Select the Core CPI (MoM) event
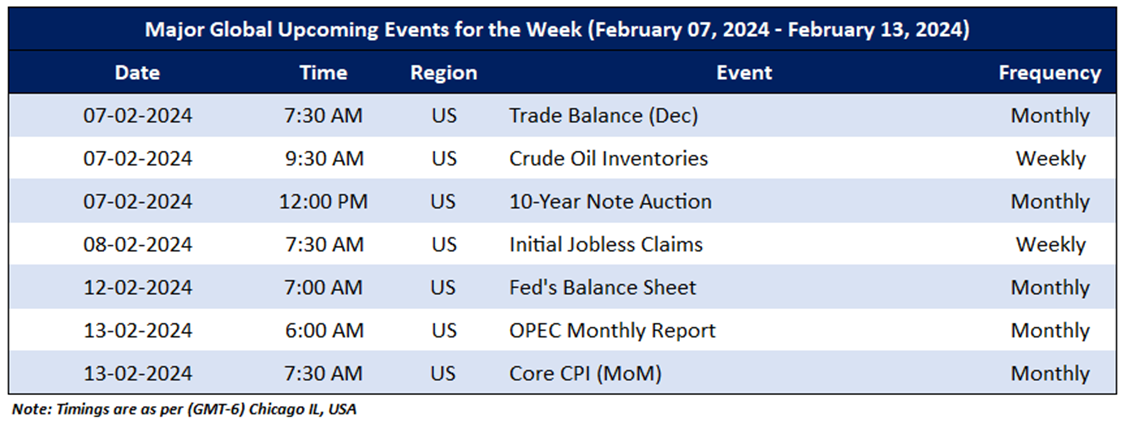This screenshot has width=1125, height=426. pyautogui.click(x=585, y=374)
